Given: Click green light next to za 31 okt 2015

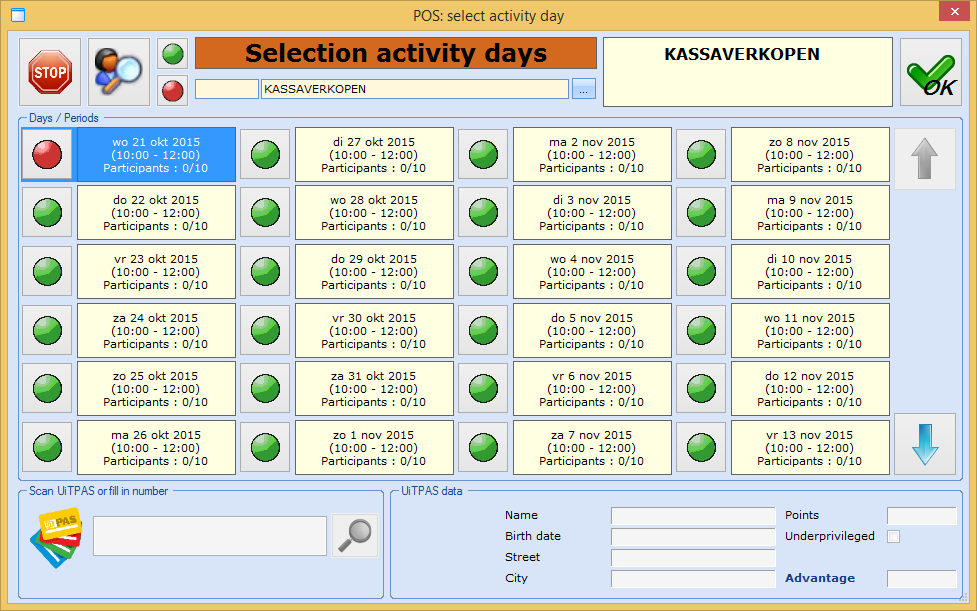Looking at the screenshot, I should pyautogui.click(x=265, y=389).
